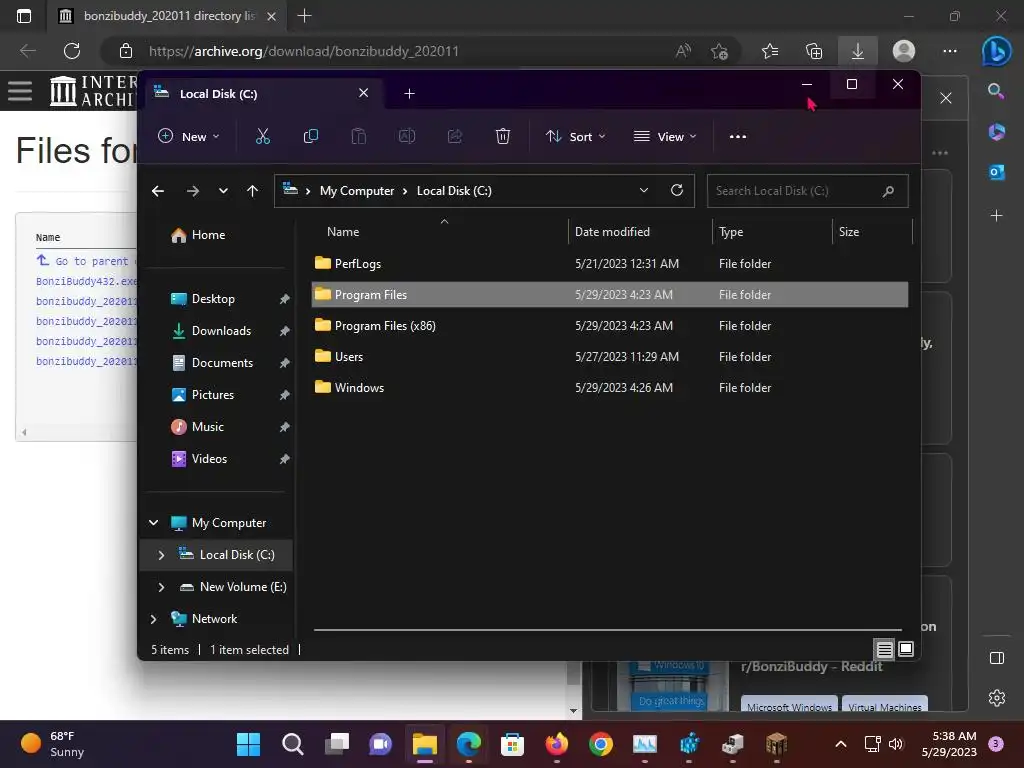The height and width of the screenshot is (768, 1024).
Task: Refresh the Local Disk (C:) folder view
Action: pos(677,190)
